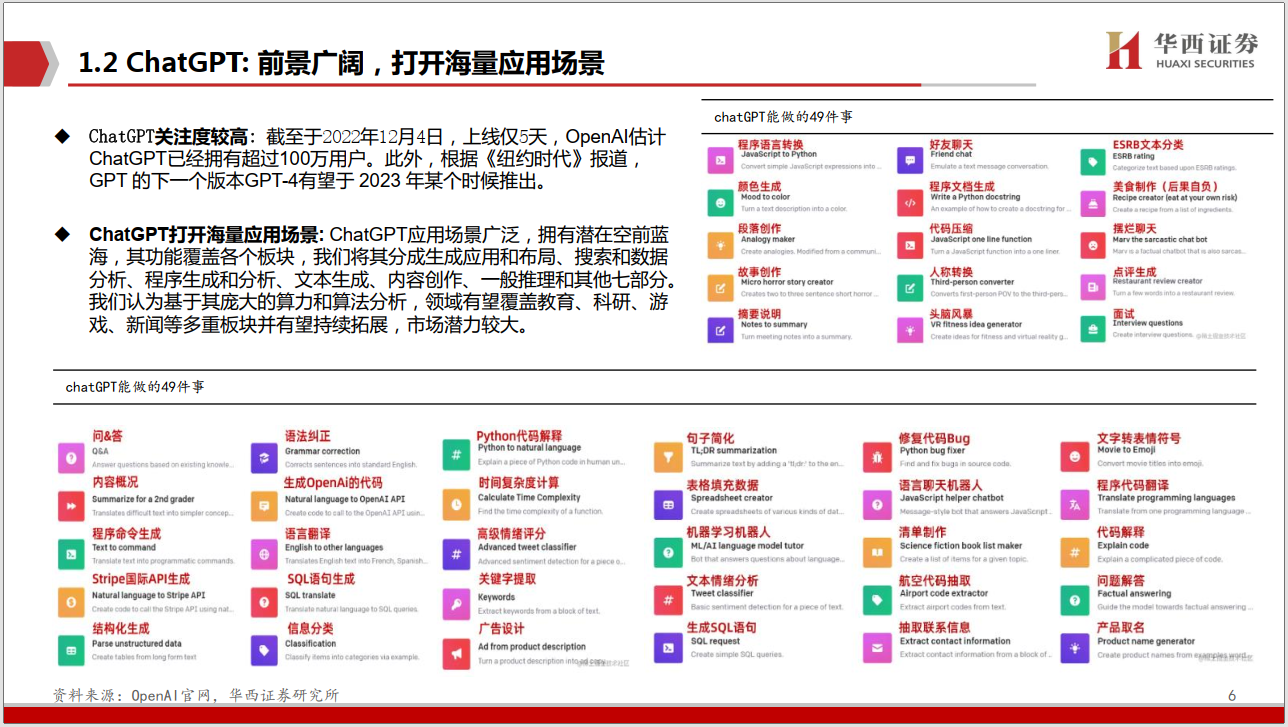1288x727 pixels.
Task: Click the green Mood to color icon
Action: tap(720, 202)
